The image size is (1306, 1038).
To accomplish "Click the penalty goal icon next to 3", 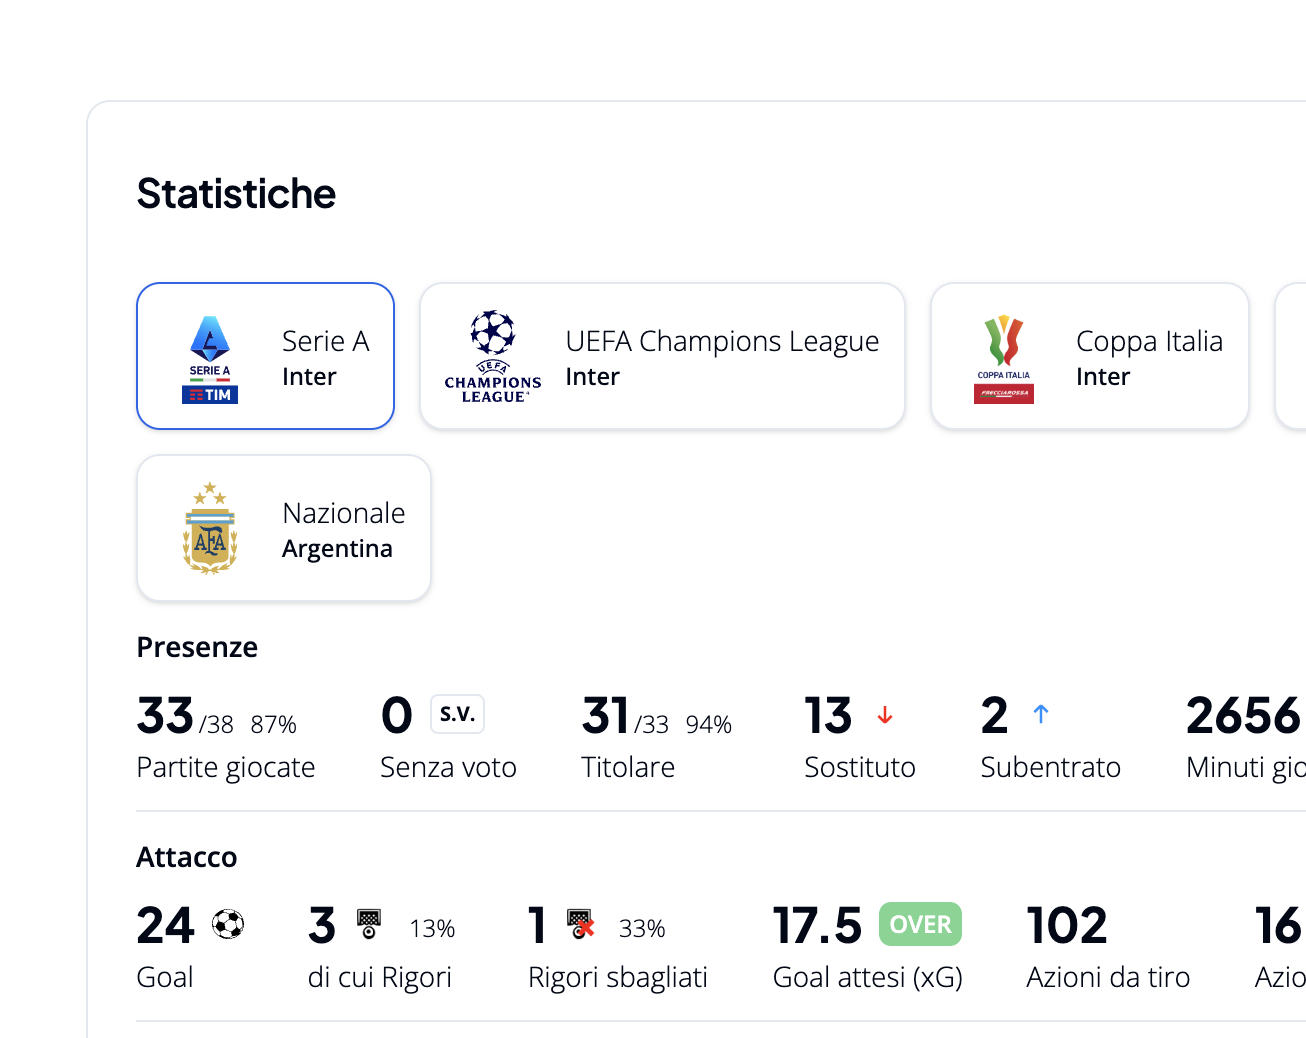I will point(369,924).
